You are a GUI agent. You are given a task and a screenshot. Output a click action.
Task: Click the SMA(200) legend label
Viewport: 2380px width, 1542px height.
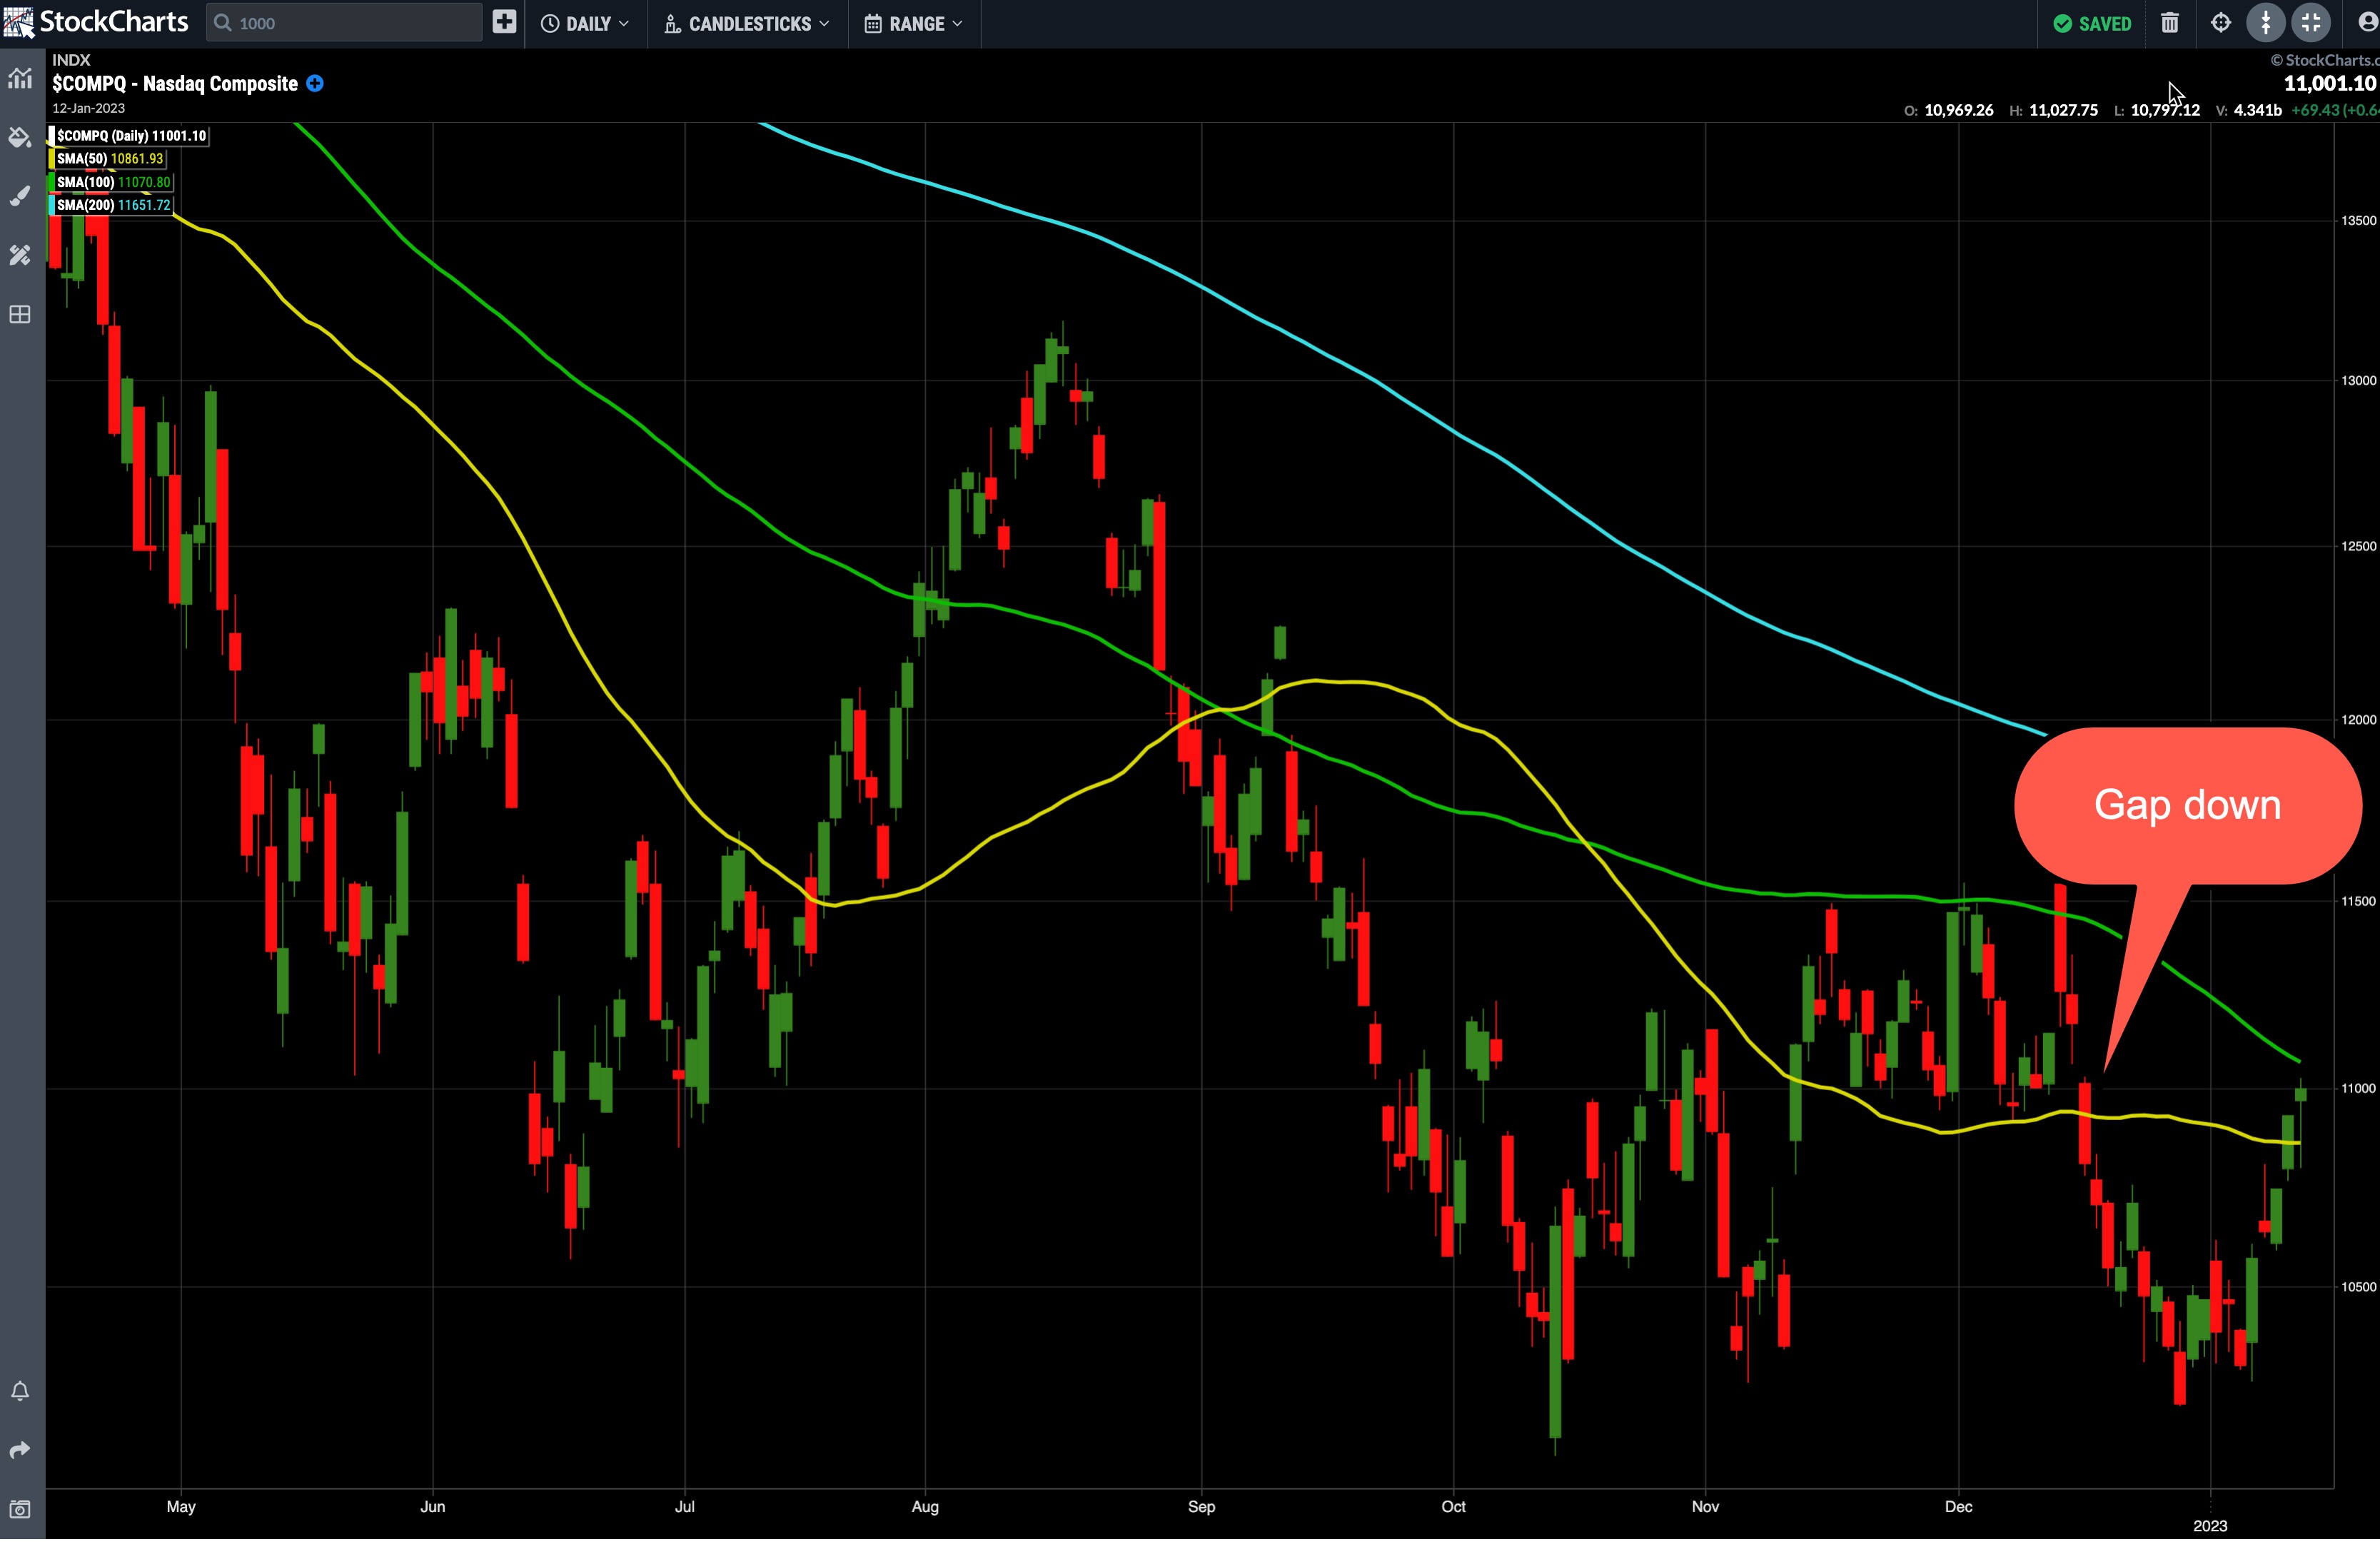point(113,205)
